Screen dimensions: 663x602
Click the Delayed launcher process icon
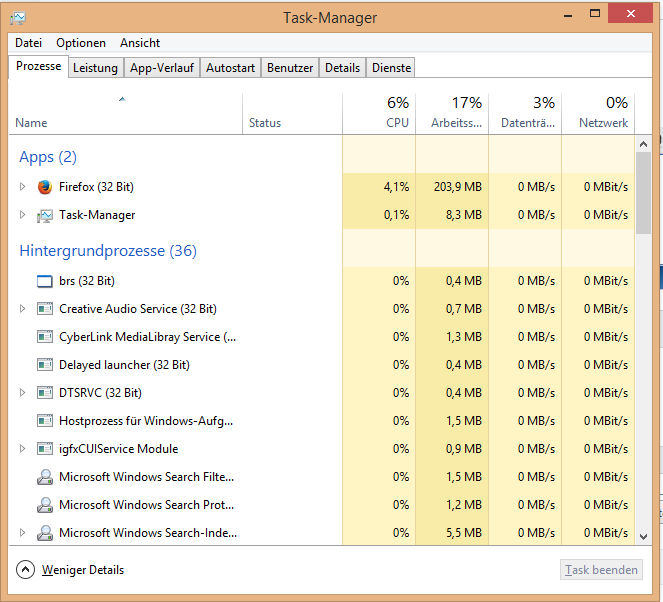click(45, 365)
